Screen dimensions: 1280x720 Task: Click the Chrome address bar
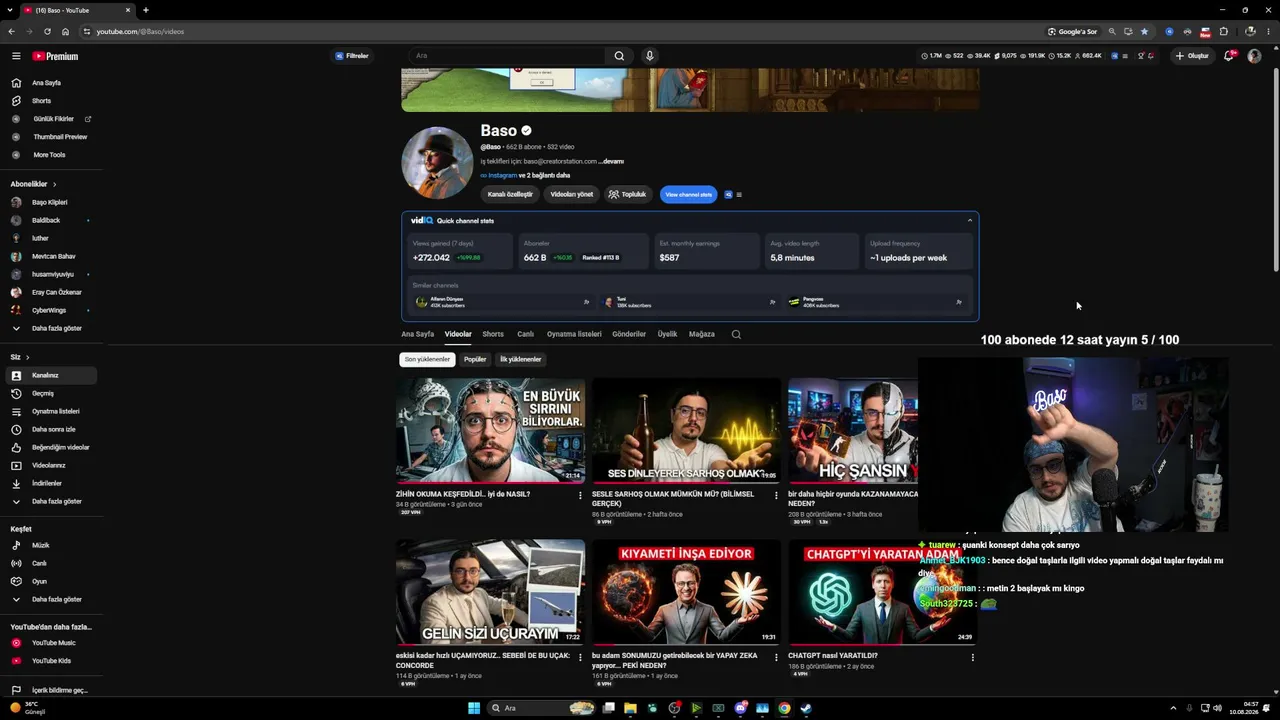coord(560,31)
